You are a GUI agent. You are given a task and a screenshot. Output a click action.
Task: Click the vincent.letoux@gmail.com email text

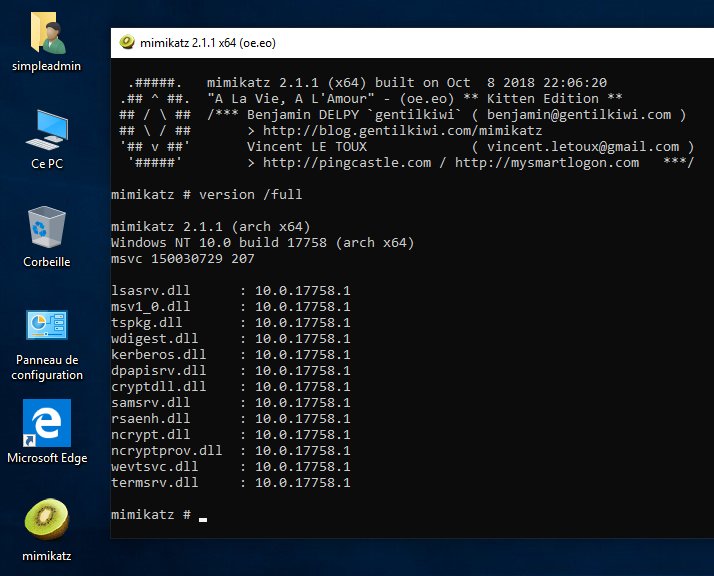(x=583, y=147)
